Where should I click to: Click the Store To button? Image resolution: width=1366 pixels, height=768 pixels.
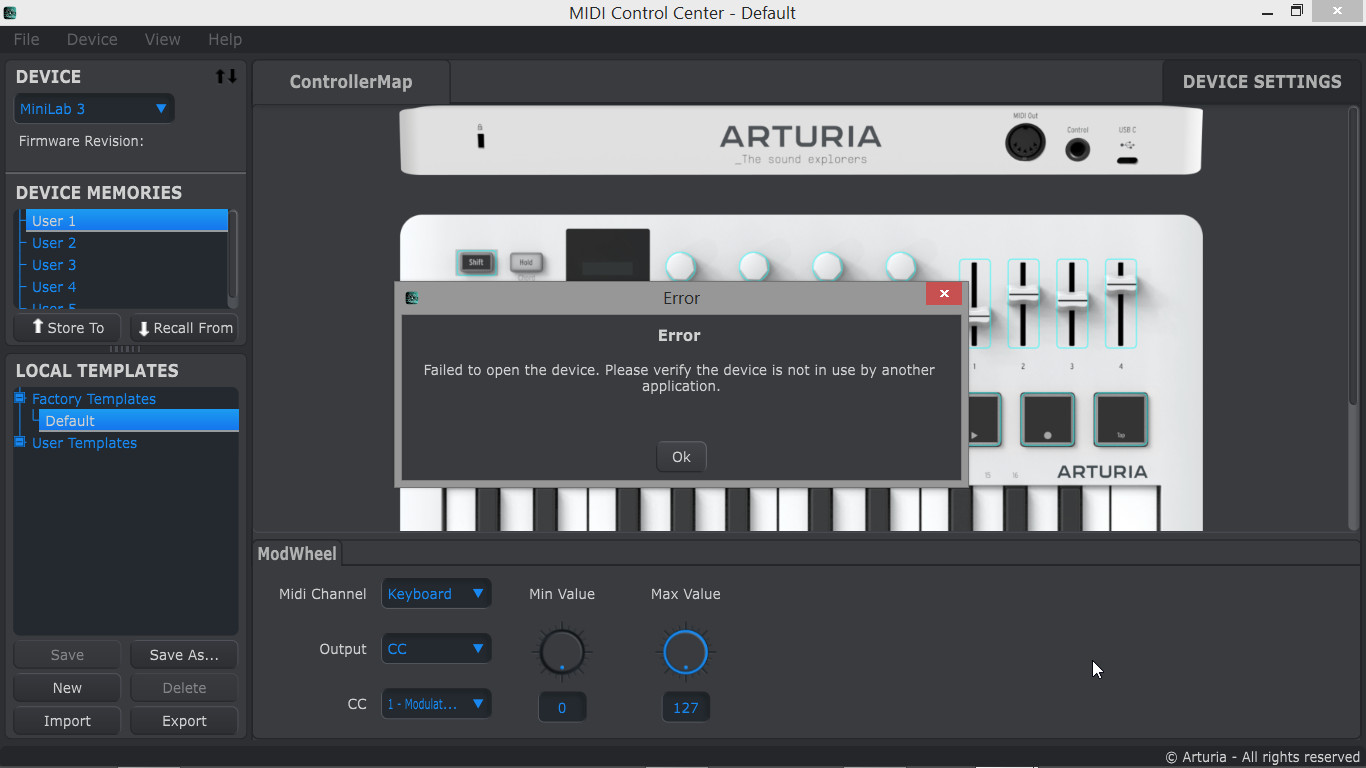67,328
